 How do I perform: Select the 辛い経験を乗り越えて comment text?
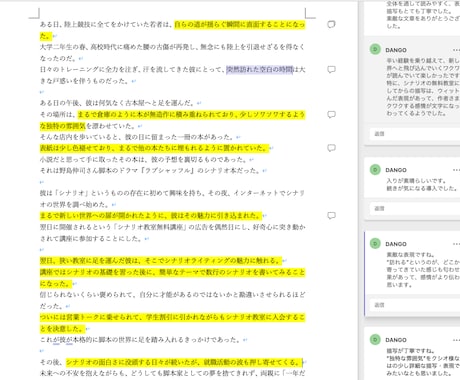click(423, 87)
